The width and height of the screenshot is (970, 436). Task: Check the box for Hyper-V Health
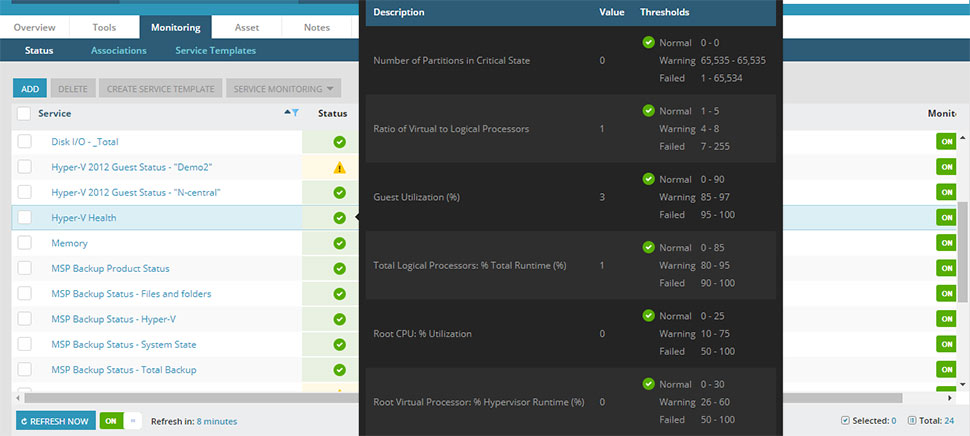24,218
